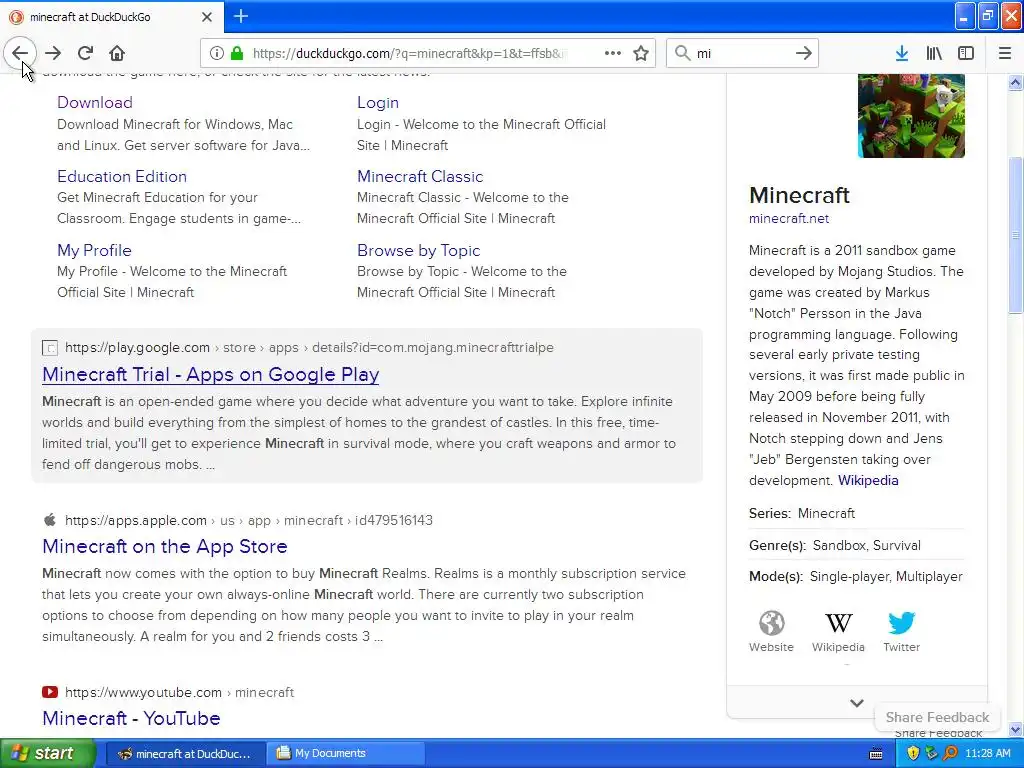The height and width of the screenshot is (768, 1024).
Task: Click the vertical scrollbar thumb
Action: pos(1016,235)
